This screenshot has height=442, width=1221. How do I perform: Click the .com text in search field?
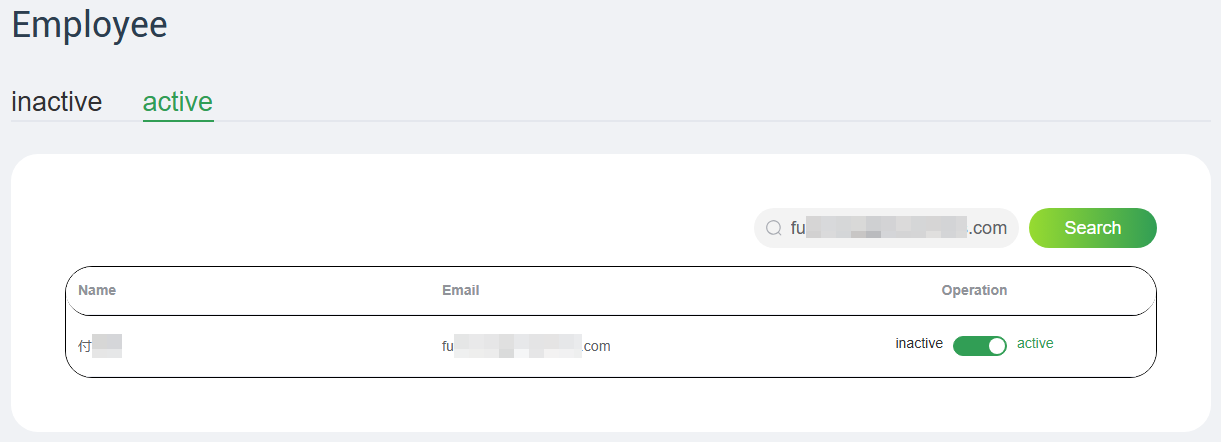[988, 228]
